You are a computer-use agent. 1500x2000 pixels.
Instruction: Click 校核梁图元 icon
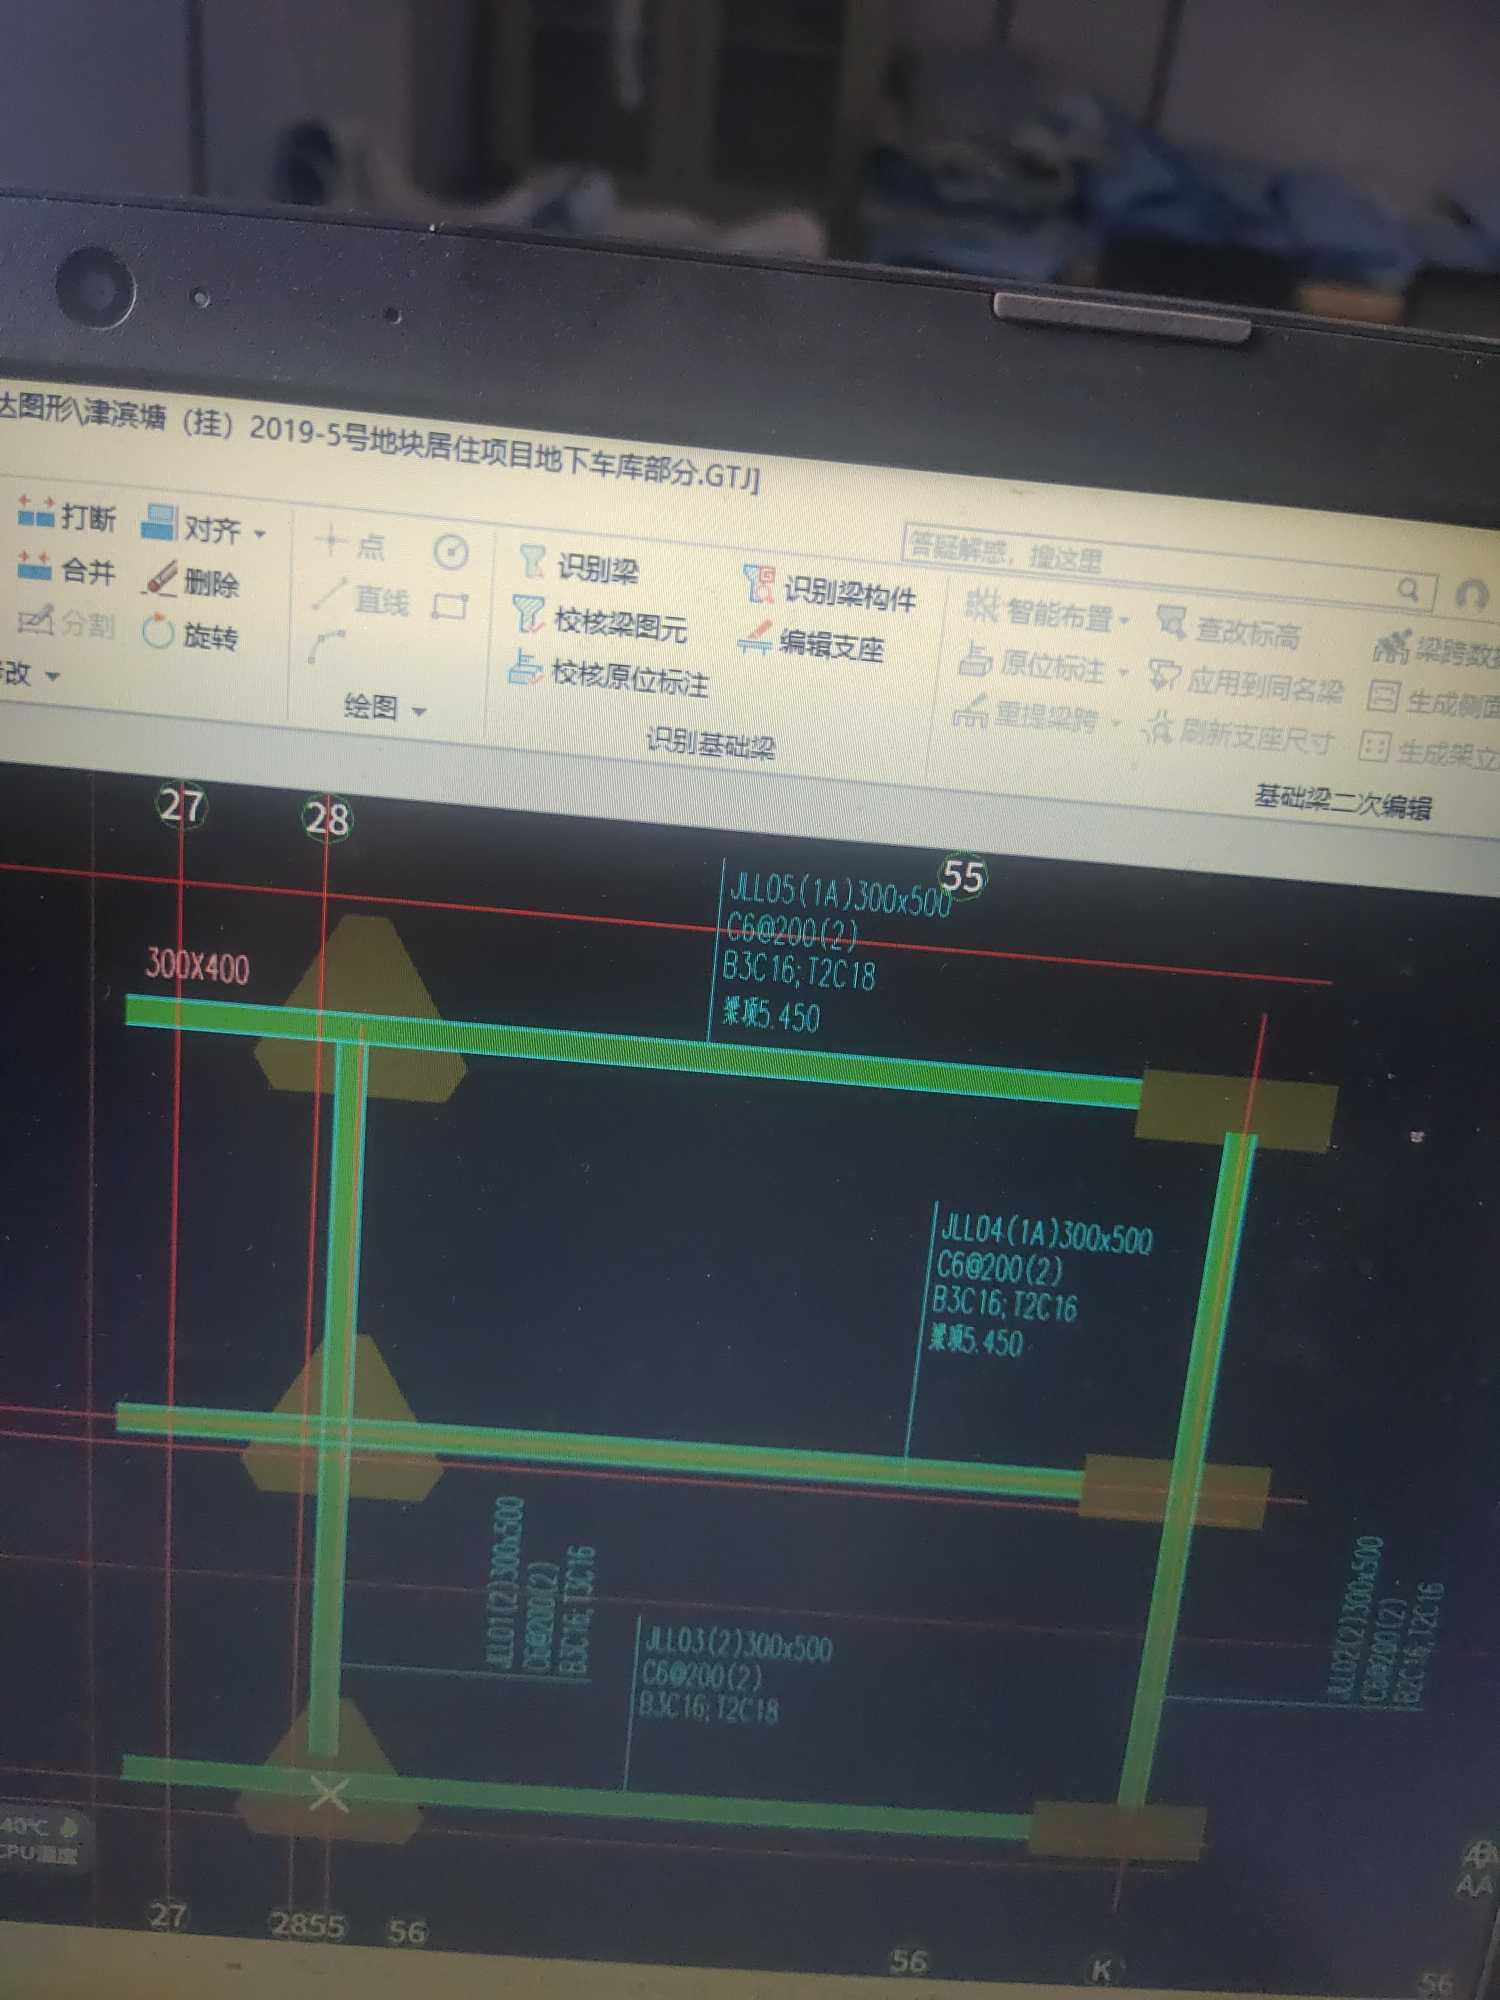pos(529,614)
